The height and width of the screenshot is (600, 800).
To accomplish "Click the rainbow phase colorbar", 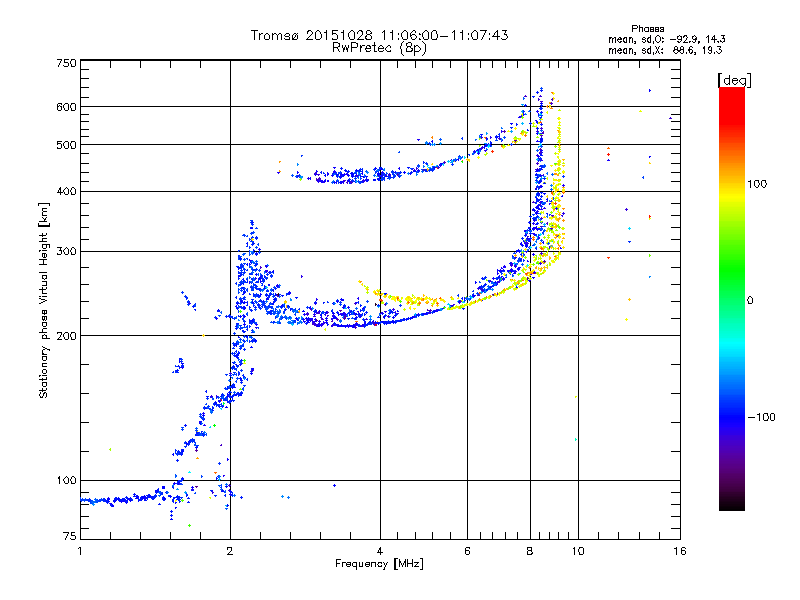I will pyautogui.click(x=732, y=299).
